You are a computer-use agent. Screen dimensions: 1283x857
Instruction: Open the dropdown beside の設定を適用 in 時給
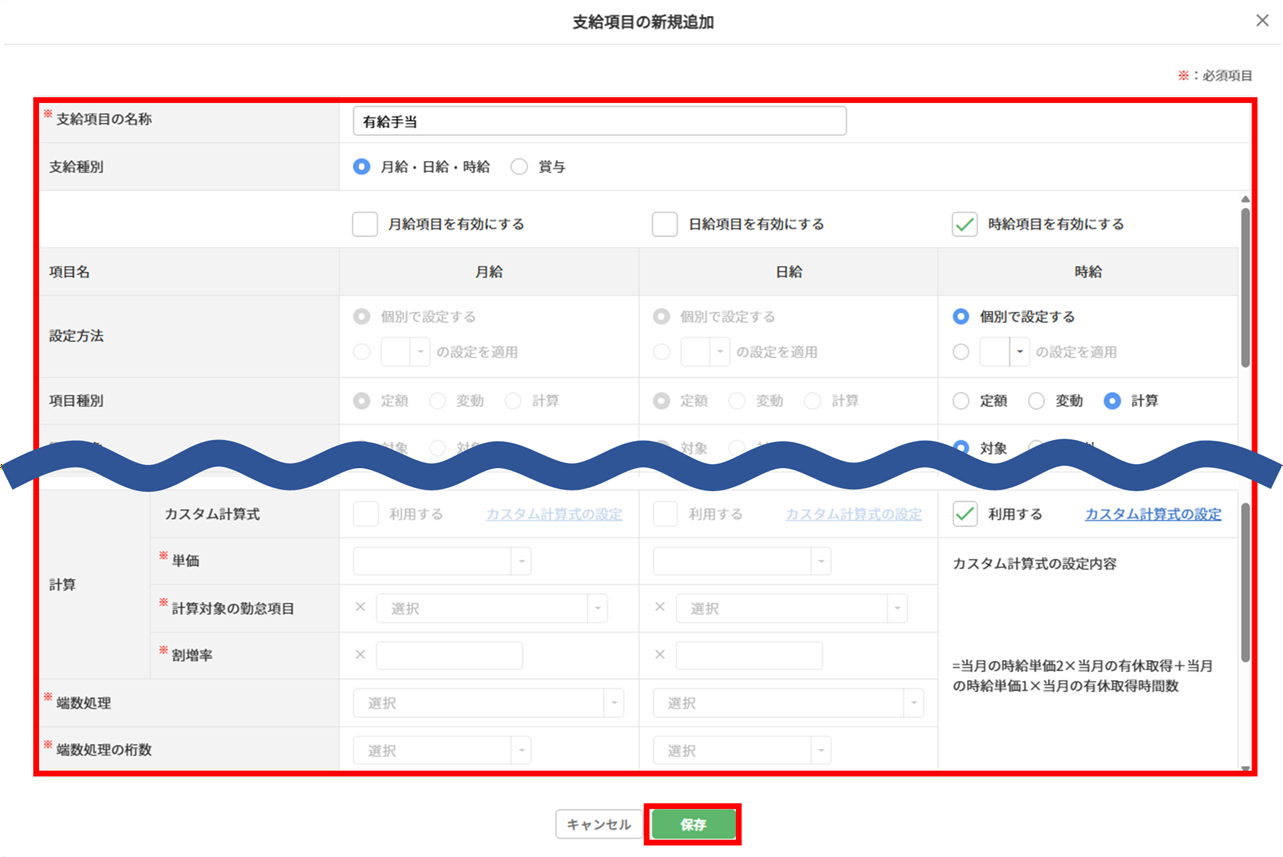pyautogui.click(x=1019, y=352)
